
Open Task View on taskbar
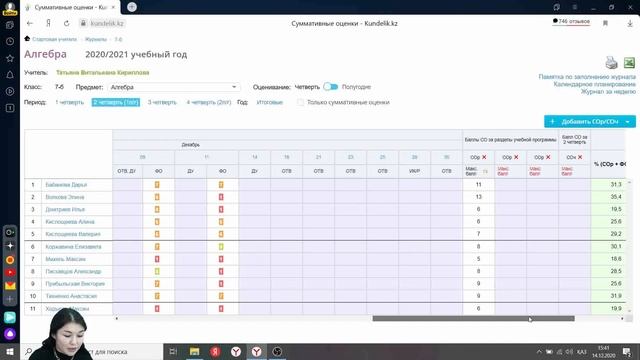[173, 351]
